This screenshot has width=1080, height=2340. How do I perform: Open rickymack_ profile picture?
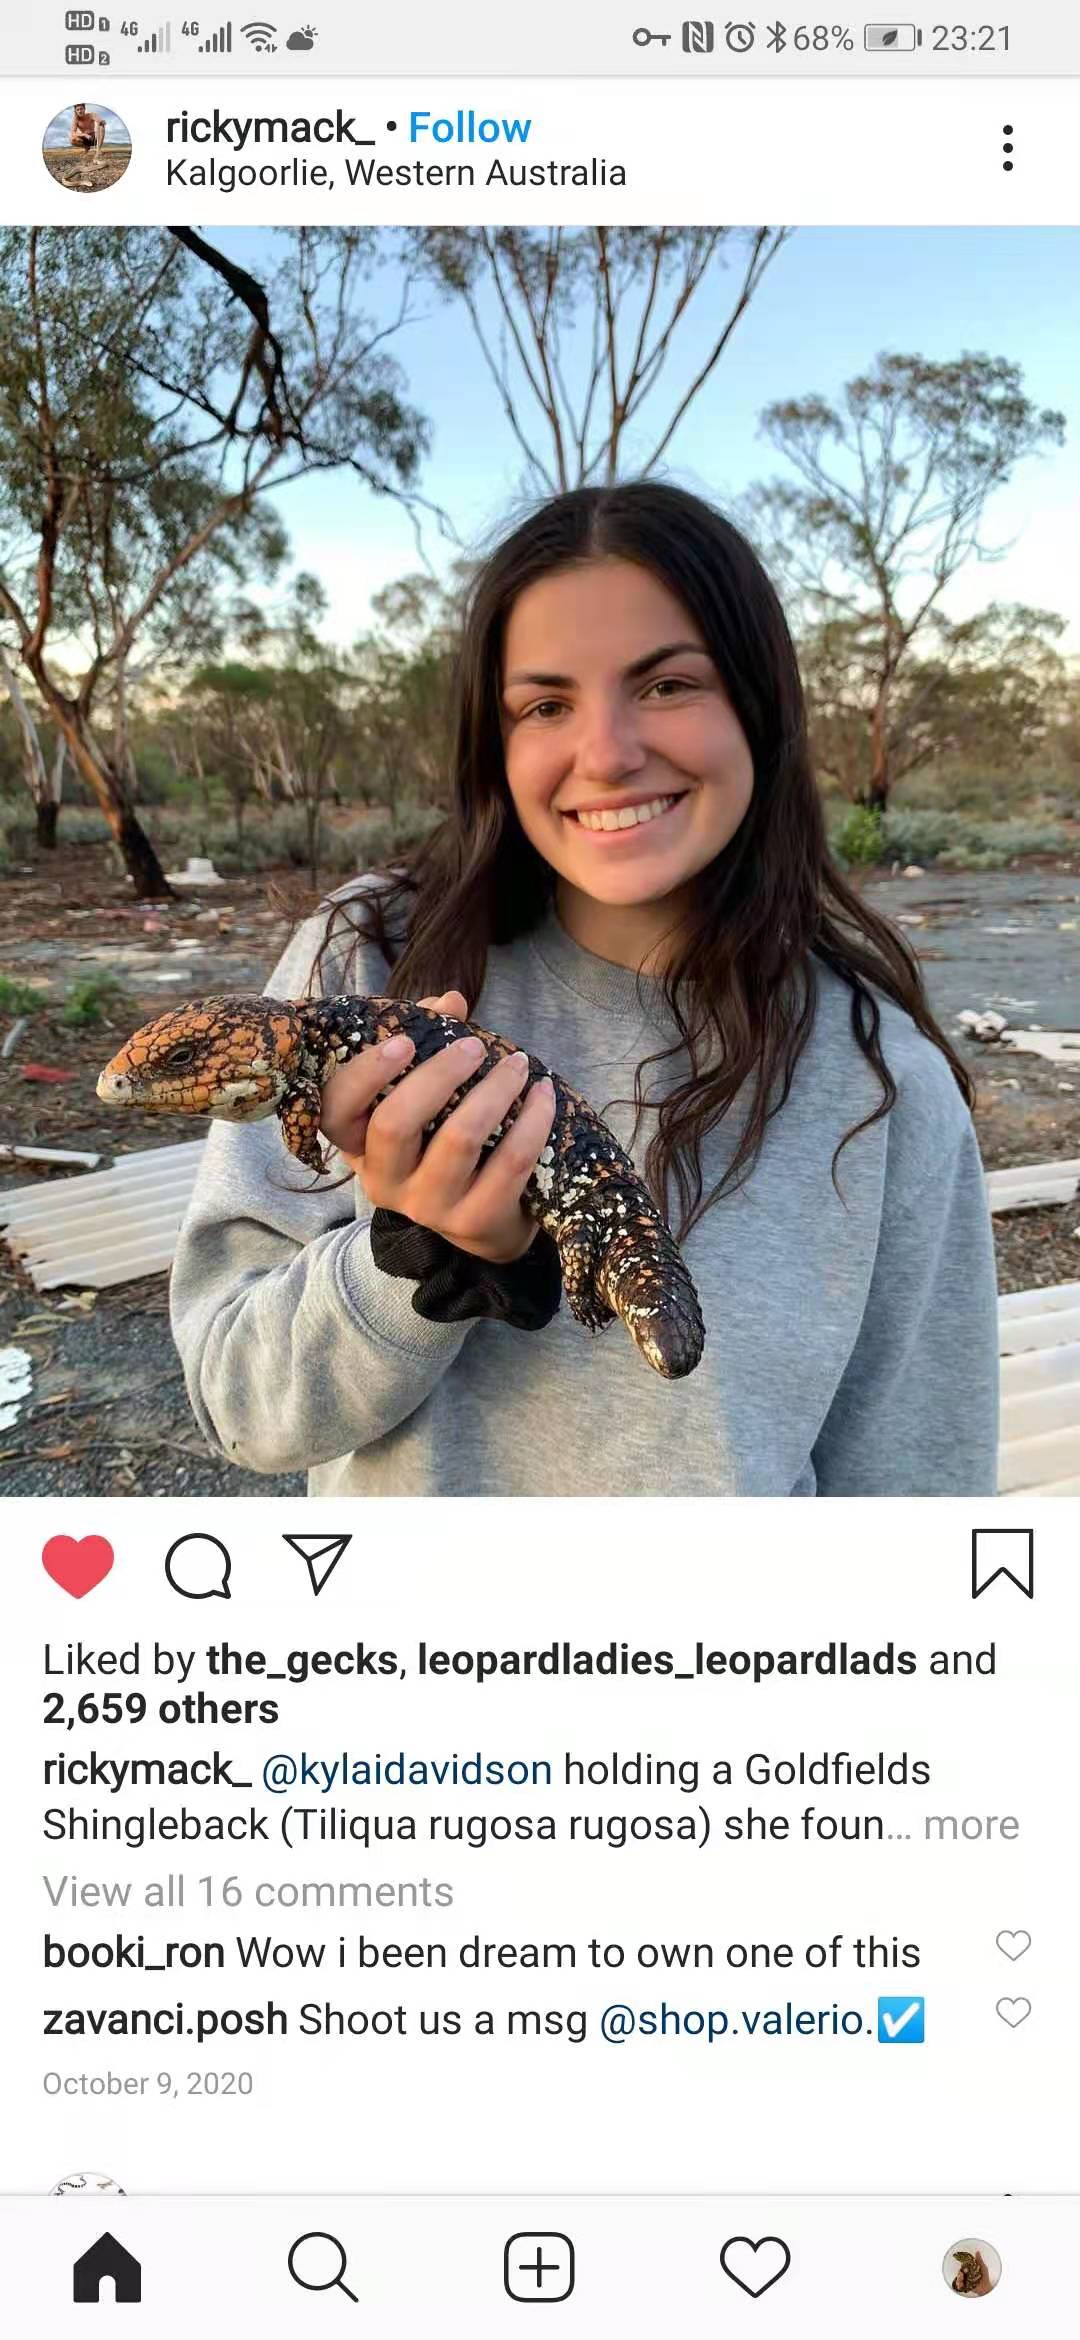point(87,148)
